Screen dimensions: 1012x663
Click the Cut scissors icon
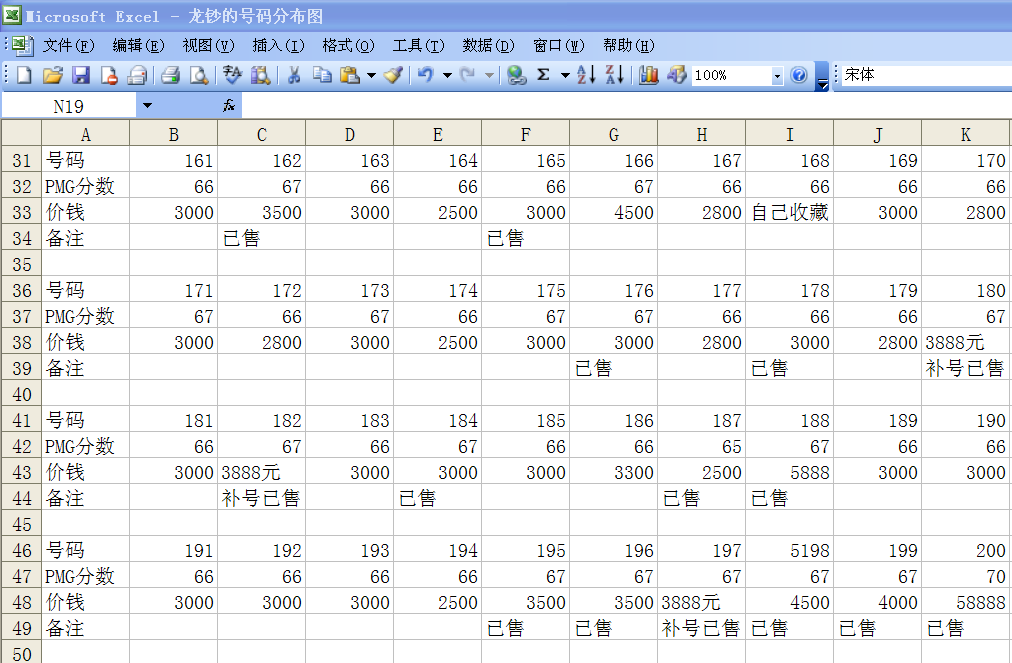tap(294, 75)
